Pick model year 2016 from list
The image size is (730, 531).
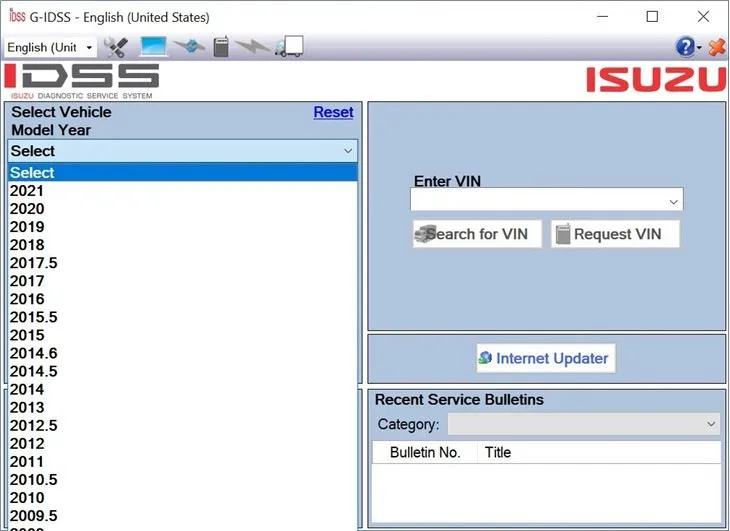click(182, 299)
